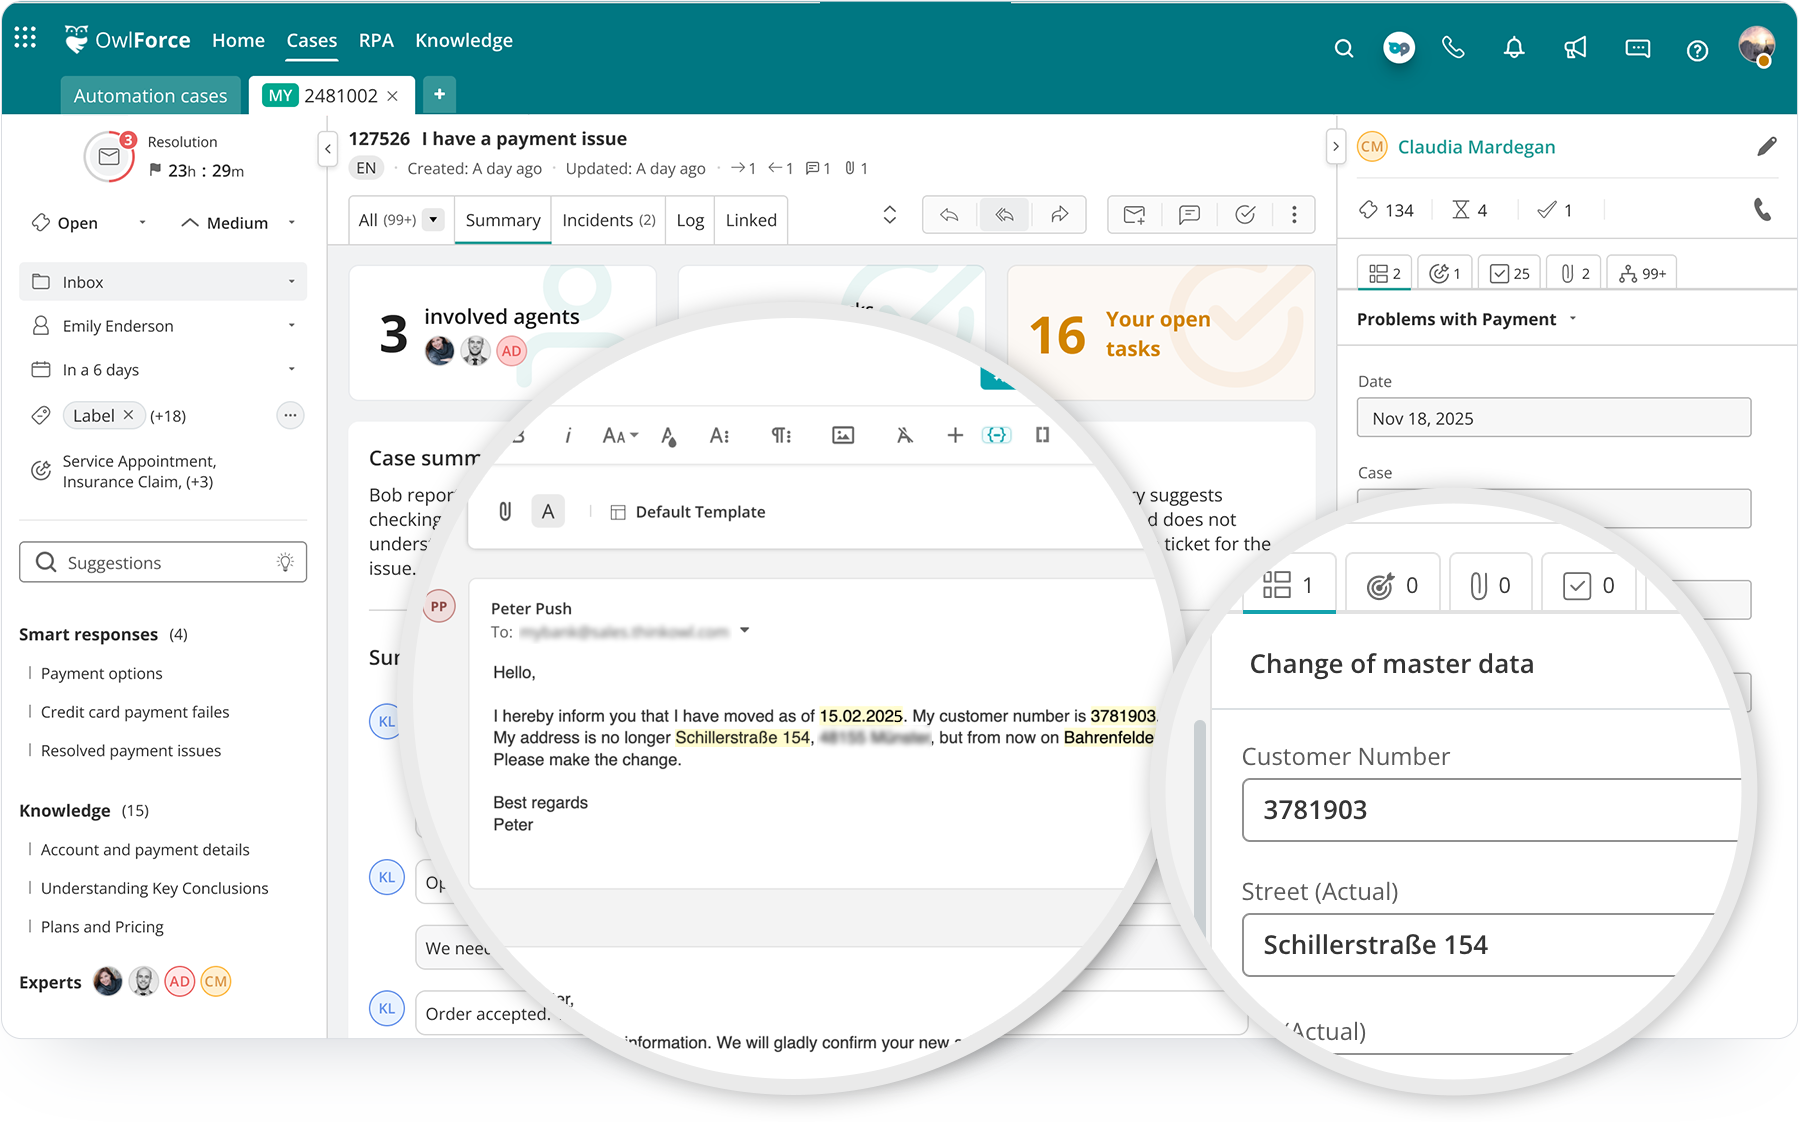
Task: Open the Knowledge menu in top navigation
Action: click(464, 40)
